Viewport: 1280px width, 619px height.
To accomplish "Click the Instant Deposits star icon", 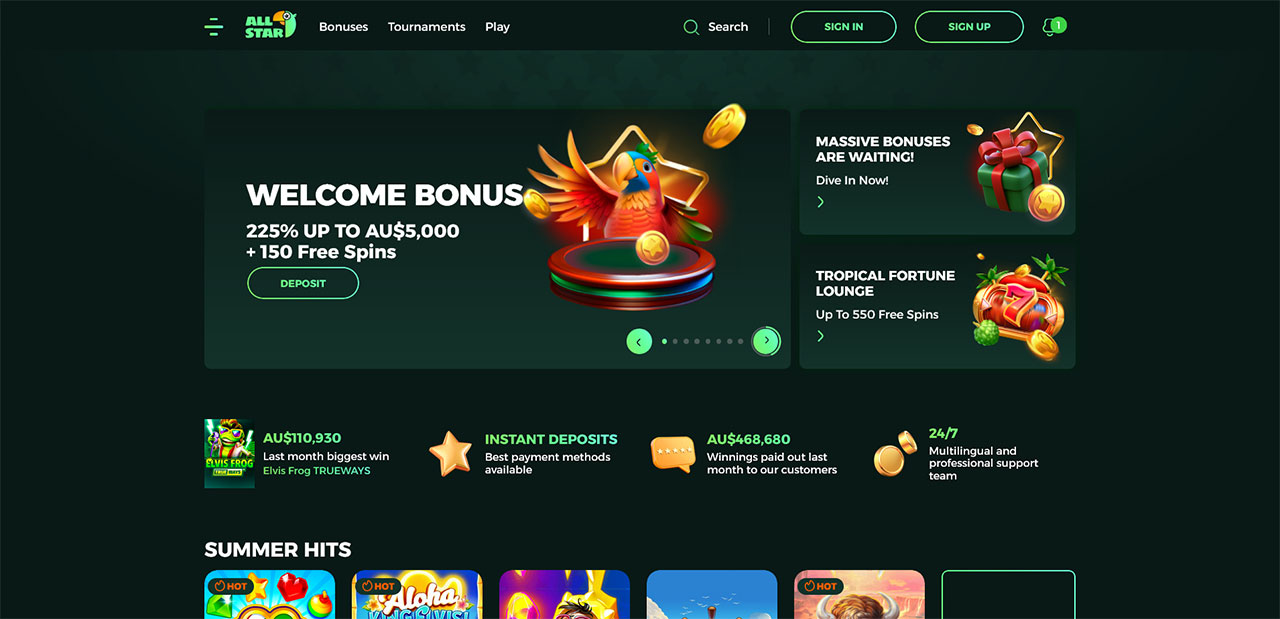I will click(450, 453).
